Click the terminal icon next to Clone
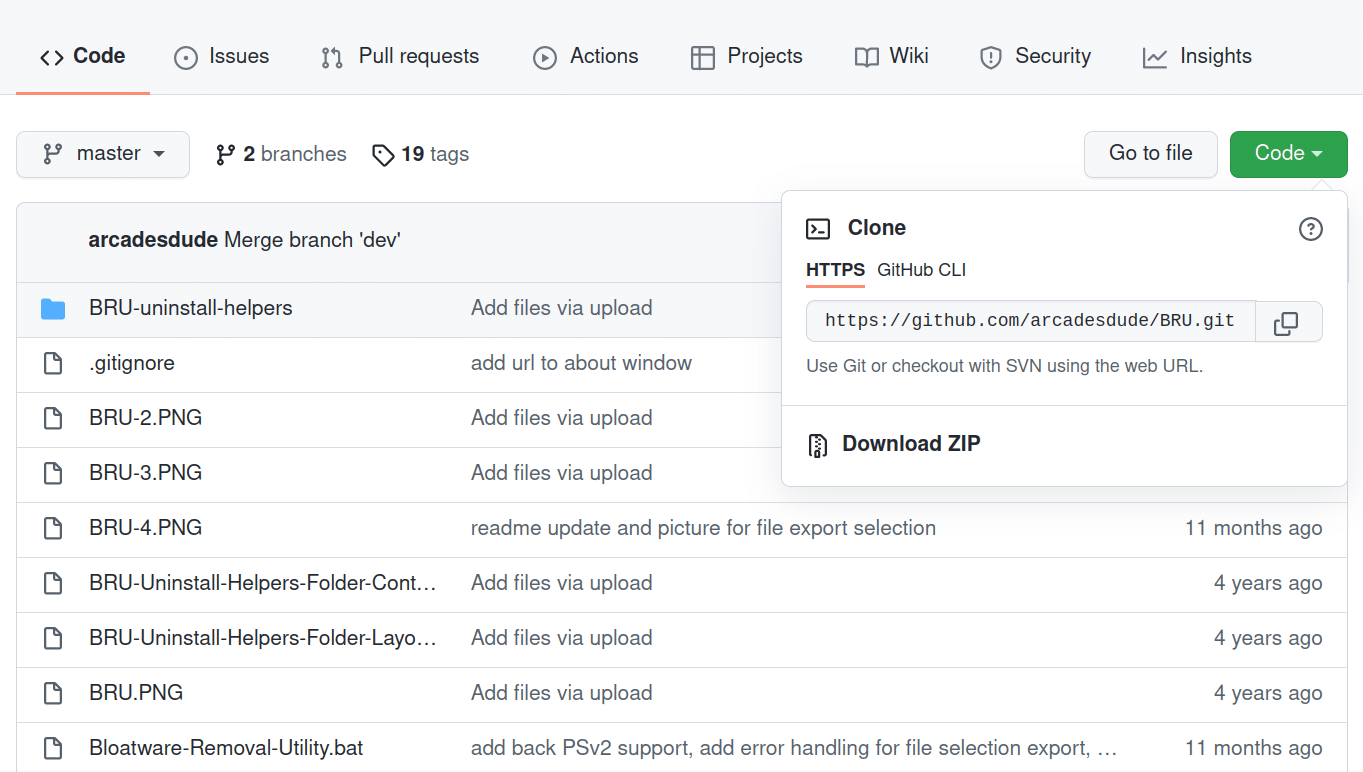1363x772 pixels. (818, 229)
